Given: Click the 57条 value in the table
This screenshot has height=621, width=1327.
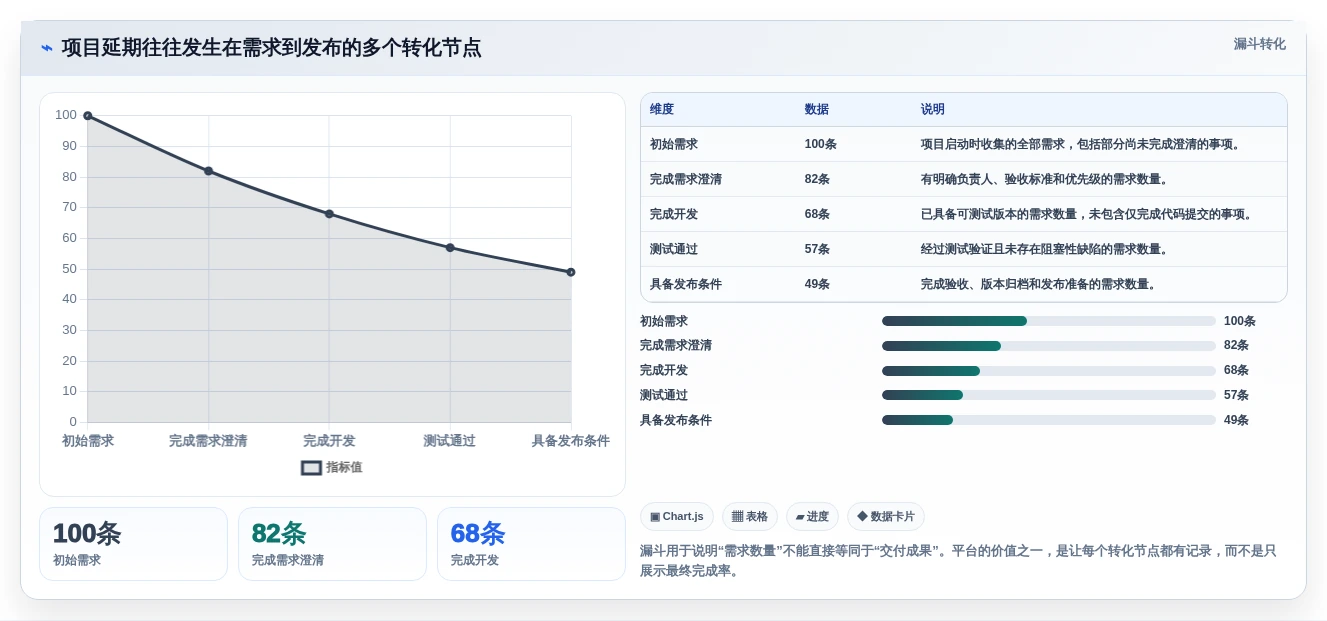Looking at the screenshot, I should click(x=817, y=249).
